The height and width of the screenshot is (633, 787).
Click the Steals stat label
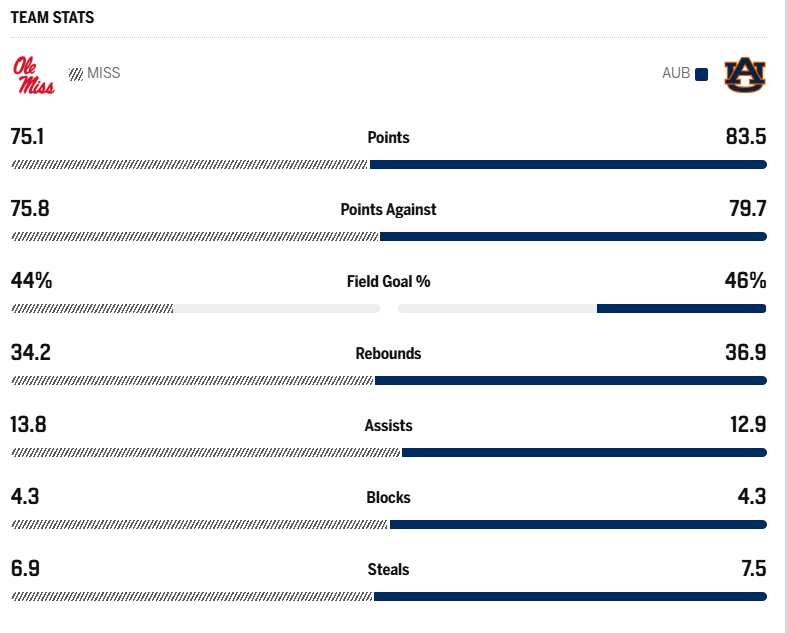pyautogui.click(x=388, y=570)
